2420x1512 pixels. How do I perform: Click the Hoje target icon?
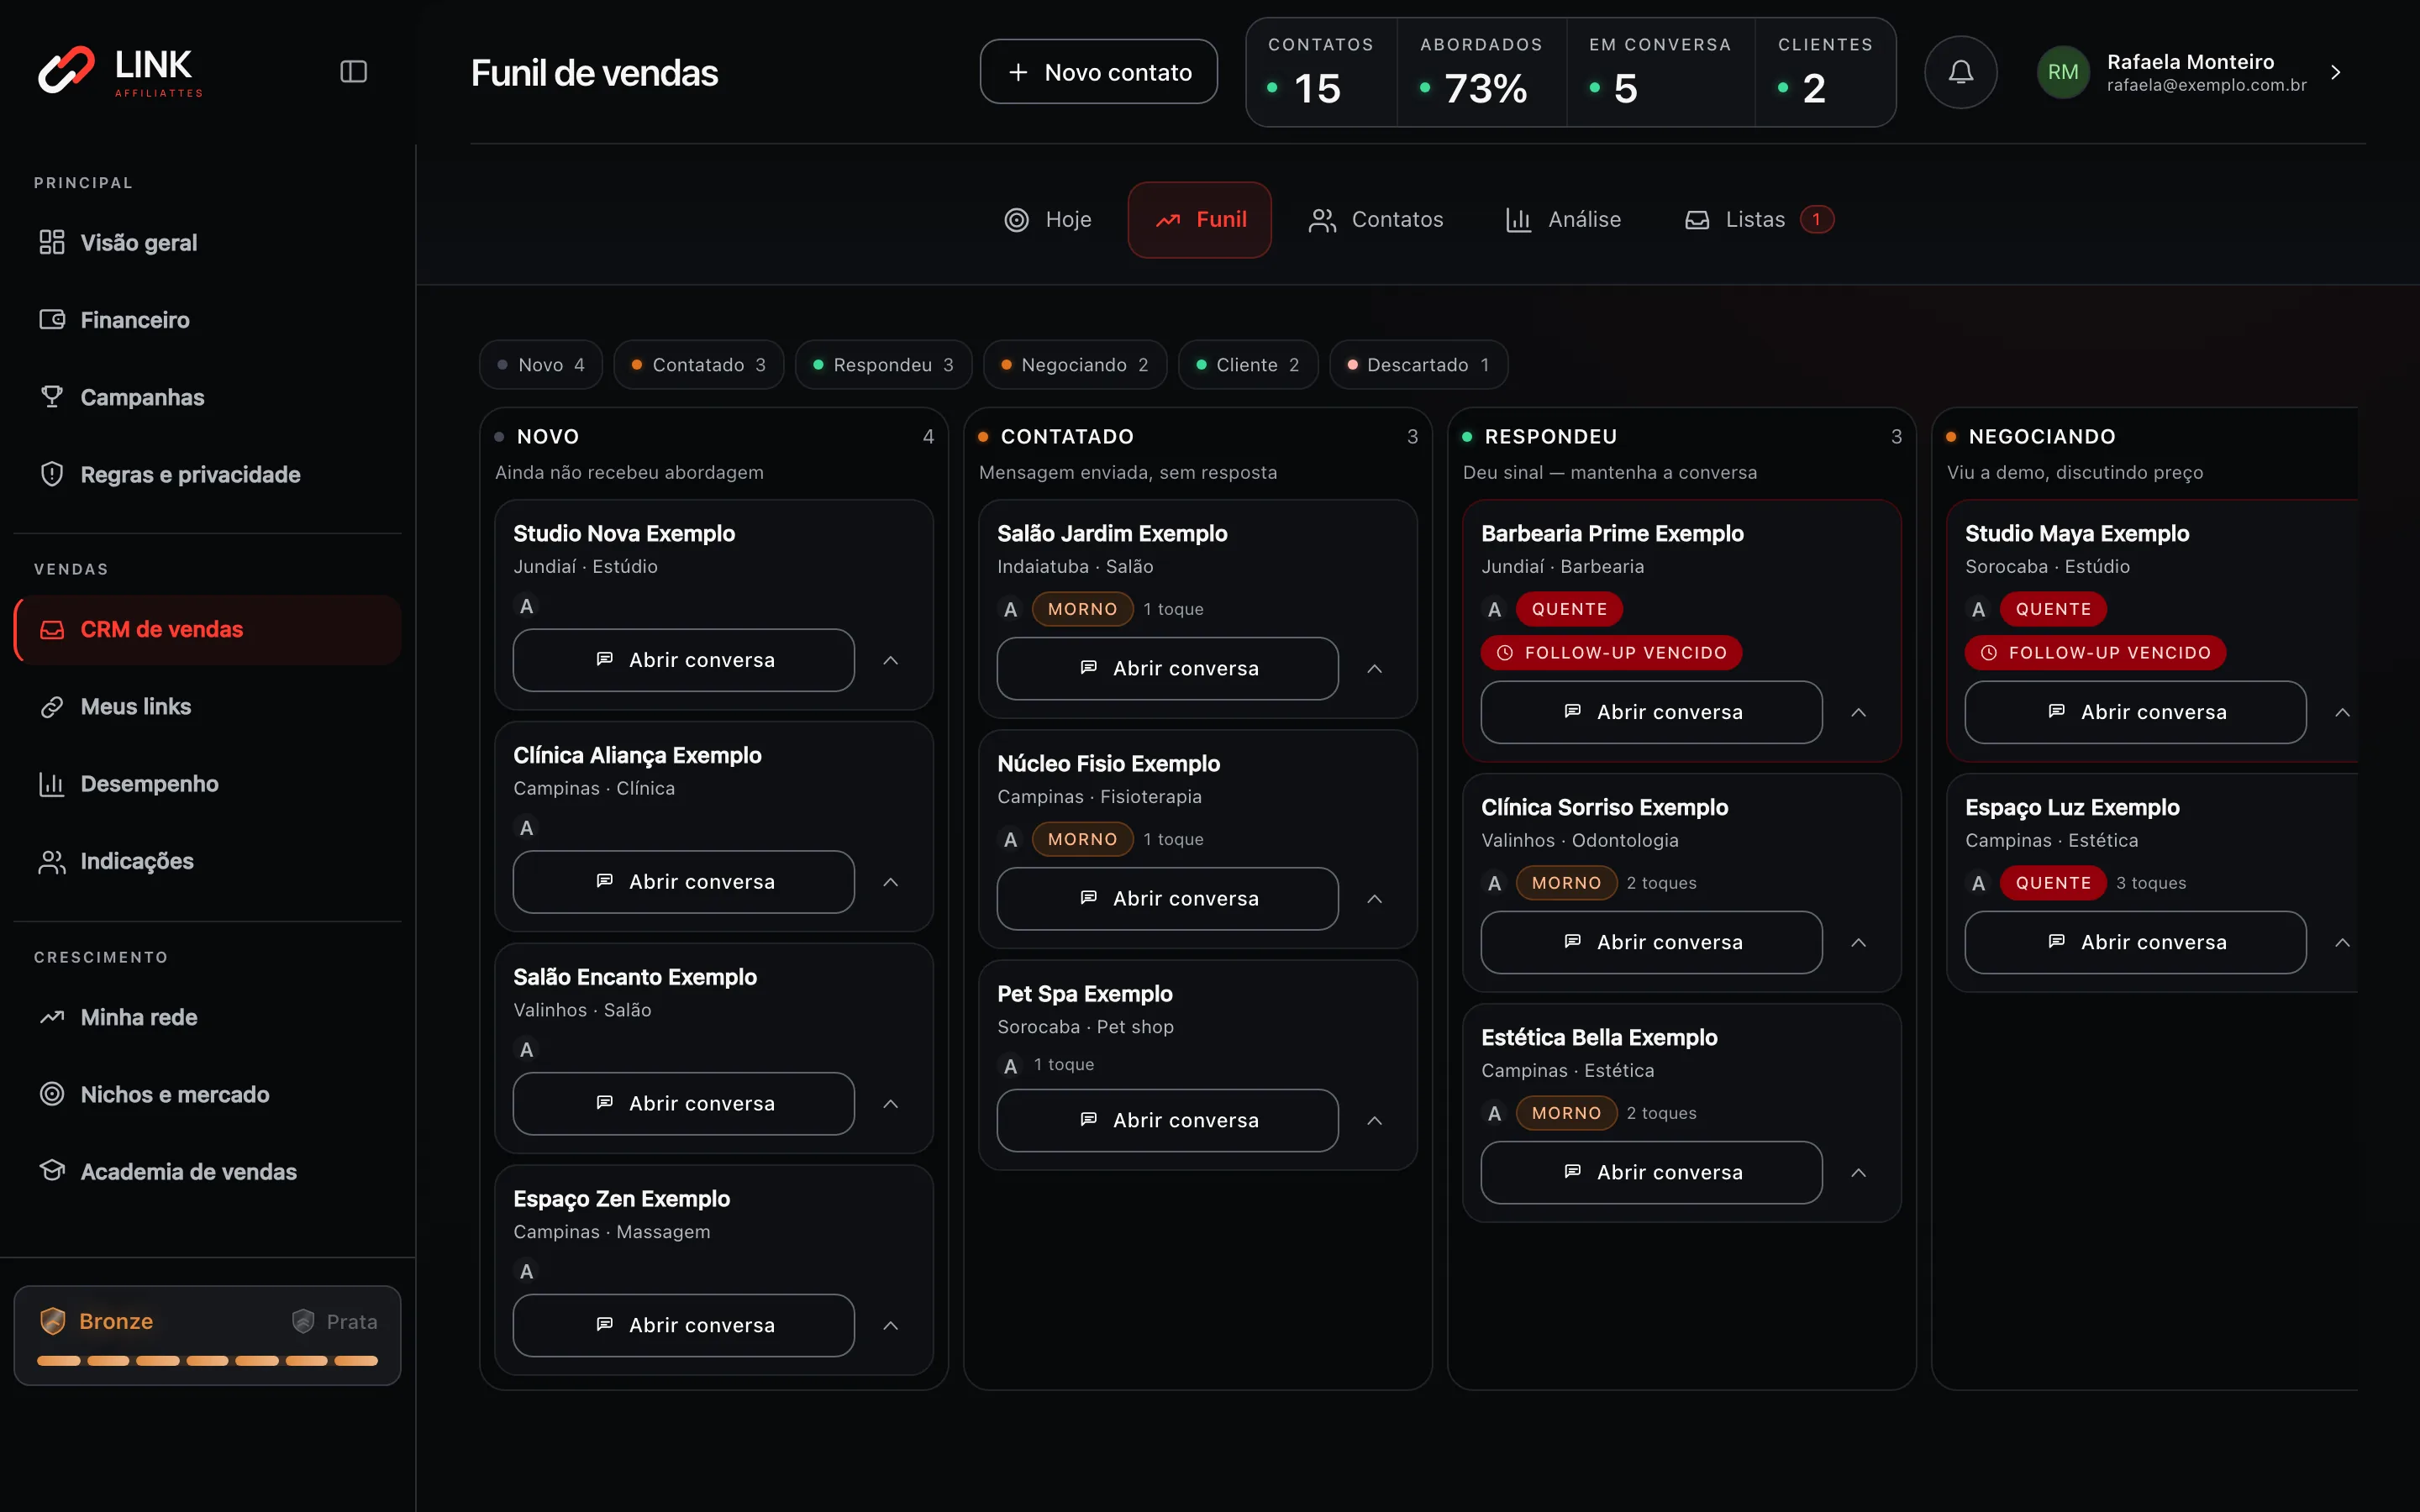point(1017,220)
